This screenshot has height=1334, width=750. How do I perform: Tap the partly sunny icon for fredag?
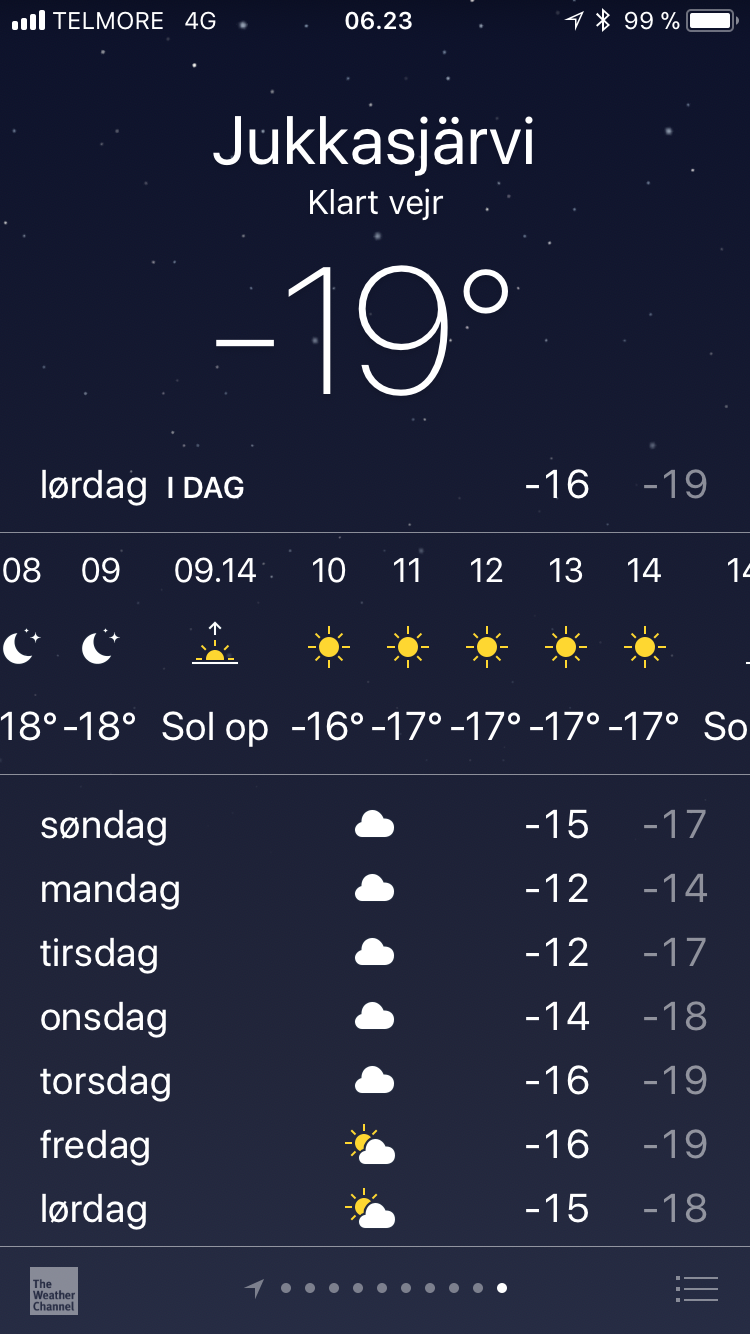coord(370,1145)
